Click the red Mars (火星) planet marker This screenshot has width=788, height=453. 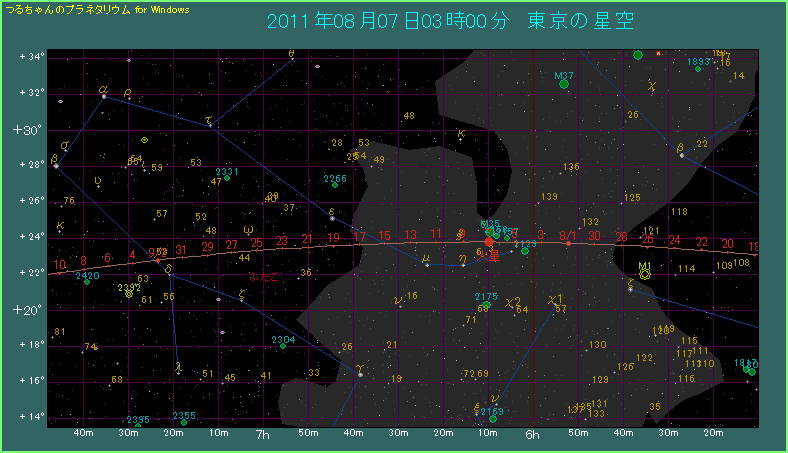pyautogui.click(x=489, y=242)
